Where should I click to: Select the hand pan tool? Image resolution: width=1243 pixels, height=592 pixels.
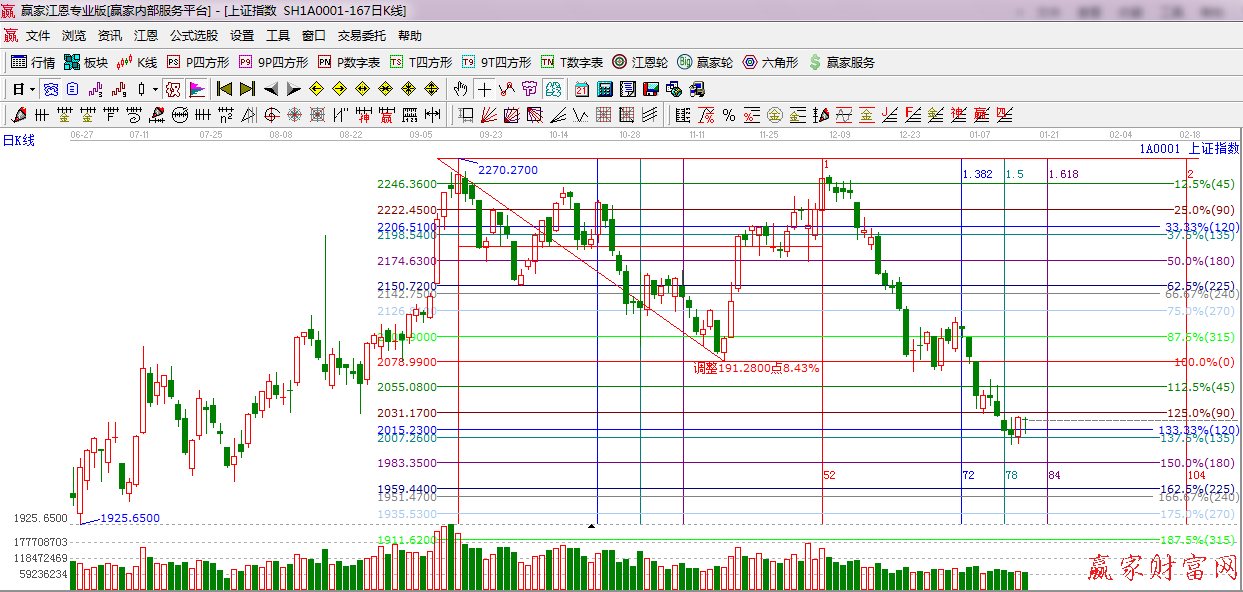[x=460, y=89]
